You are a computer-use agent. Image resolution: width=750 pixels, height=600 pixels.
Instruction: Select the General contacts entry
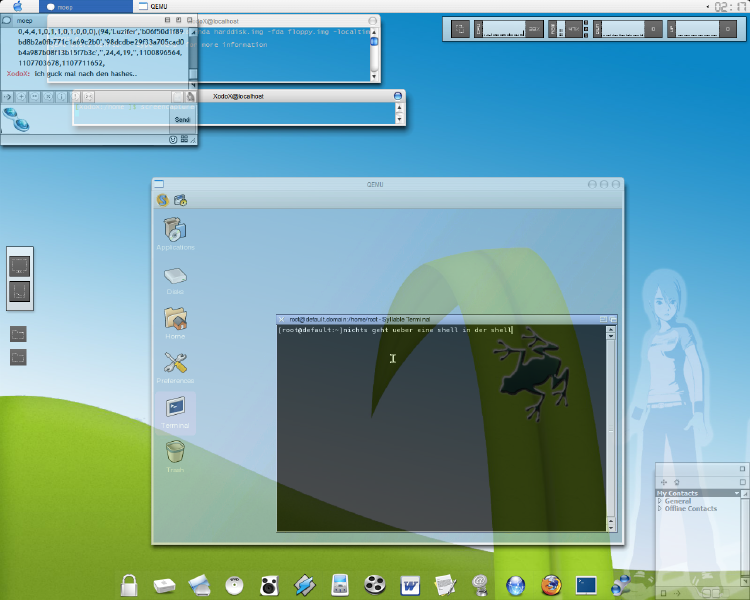677,501
